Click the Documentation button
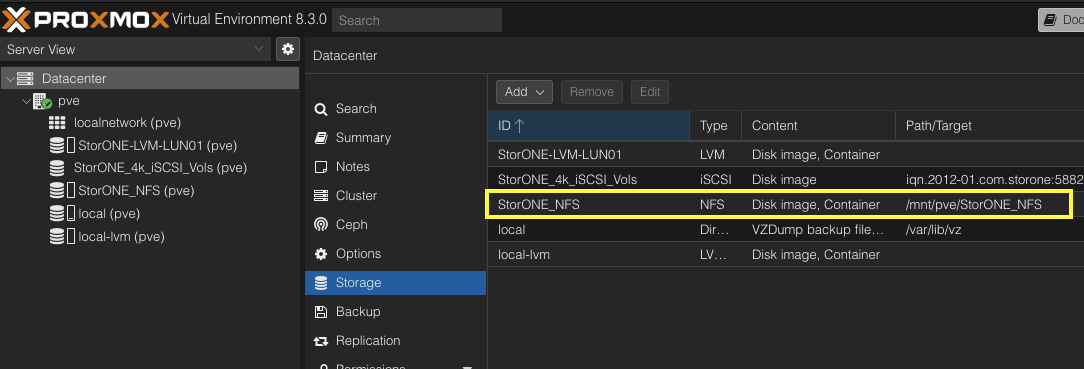This screenshot has height=369, width=1084. (1061, 20)
